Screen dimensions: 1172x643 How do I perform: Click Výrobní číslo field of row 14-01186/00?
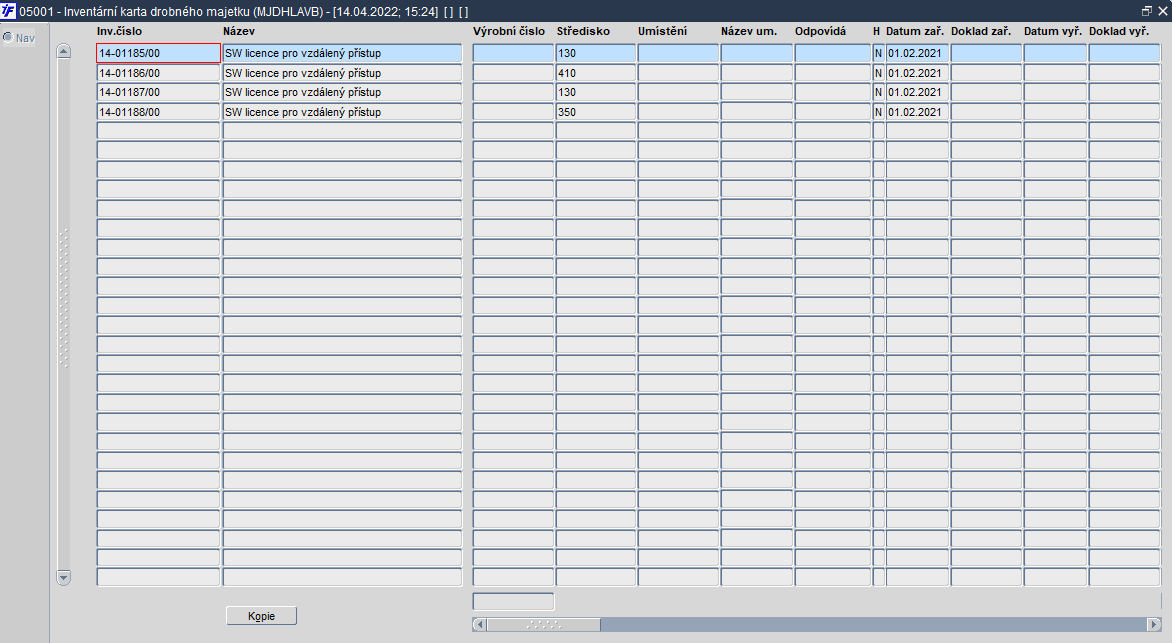tap(513, 73)
